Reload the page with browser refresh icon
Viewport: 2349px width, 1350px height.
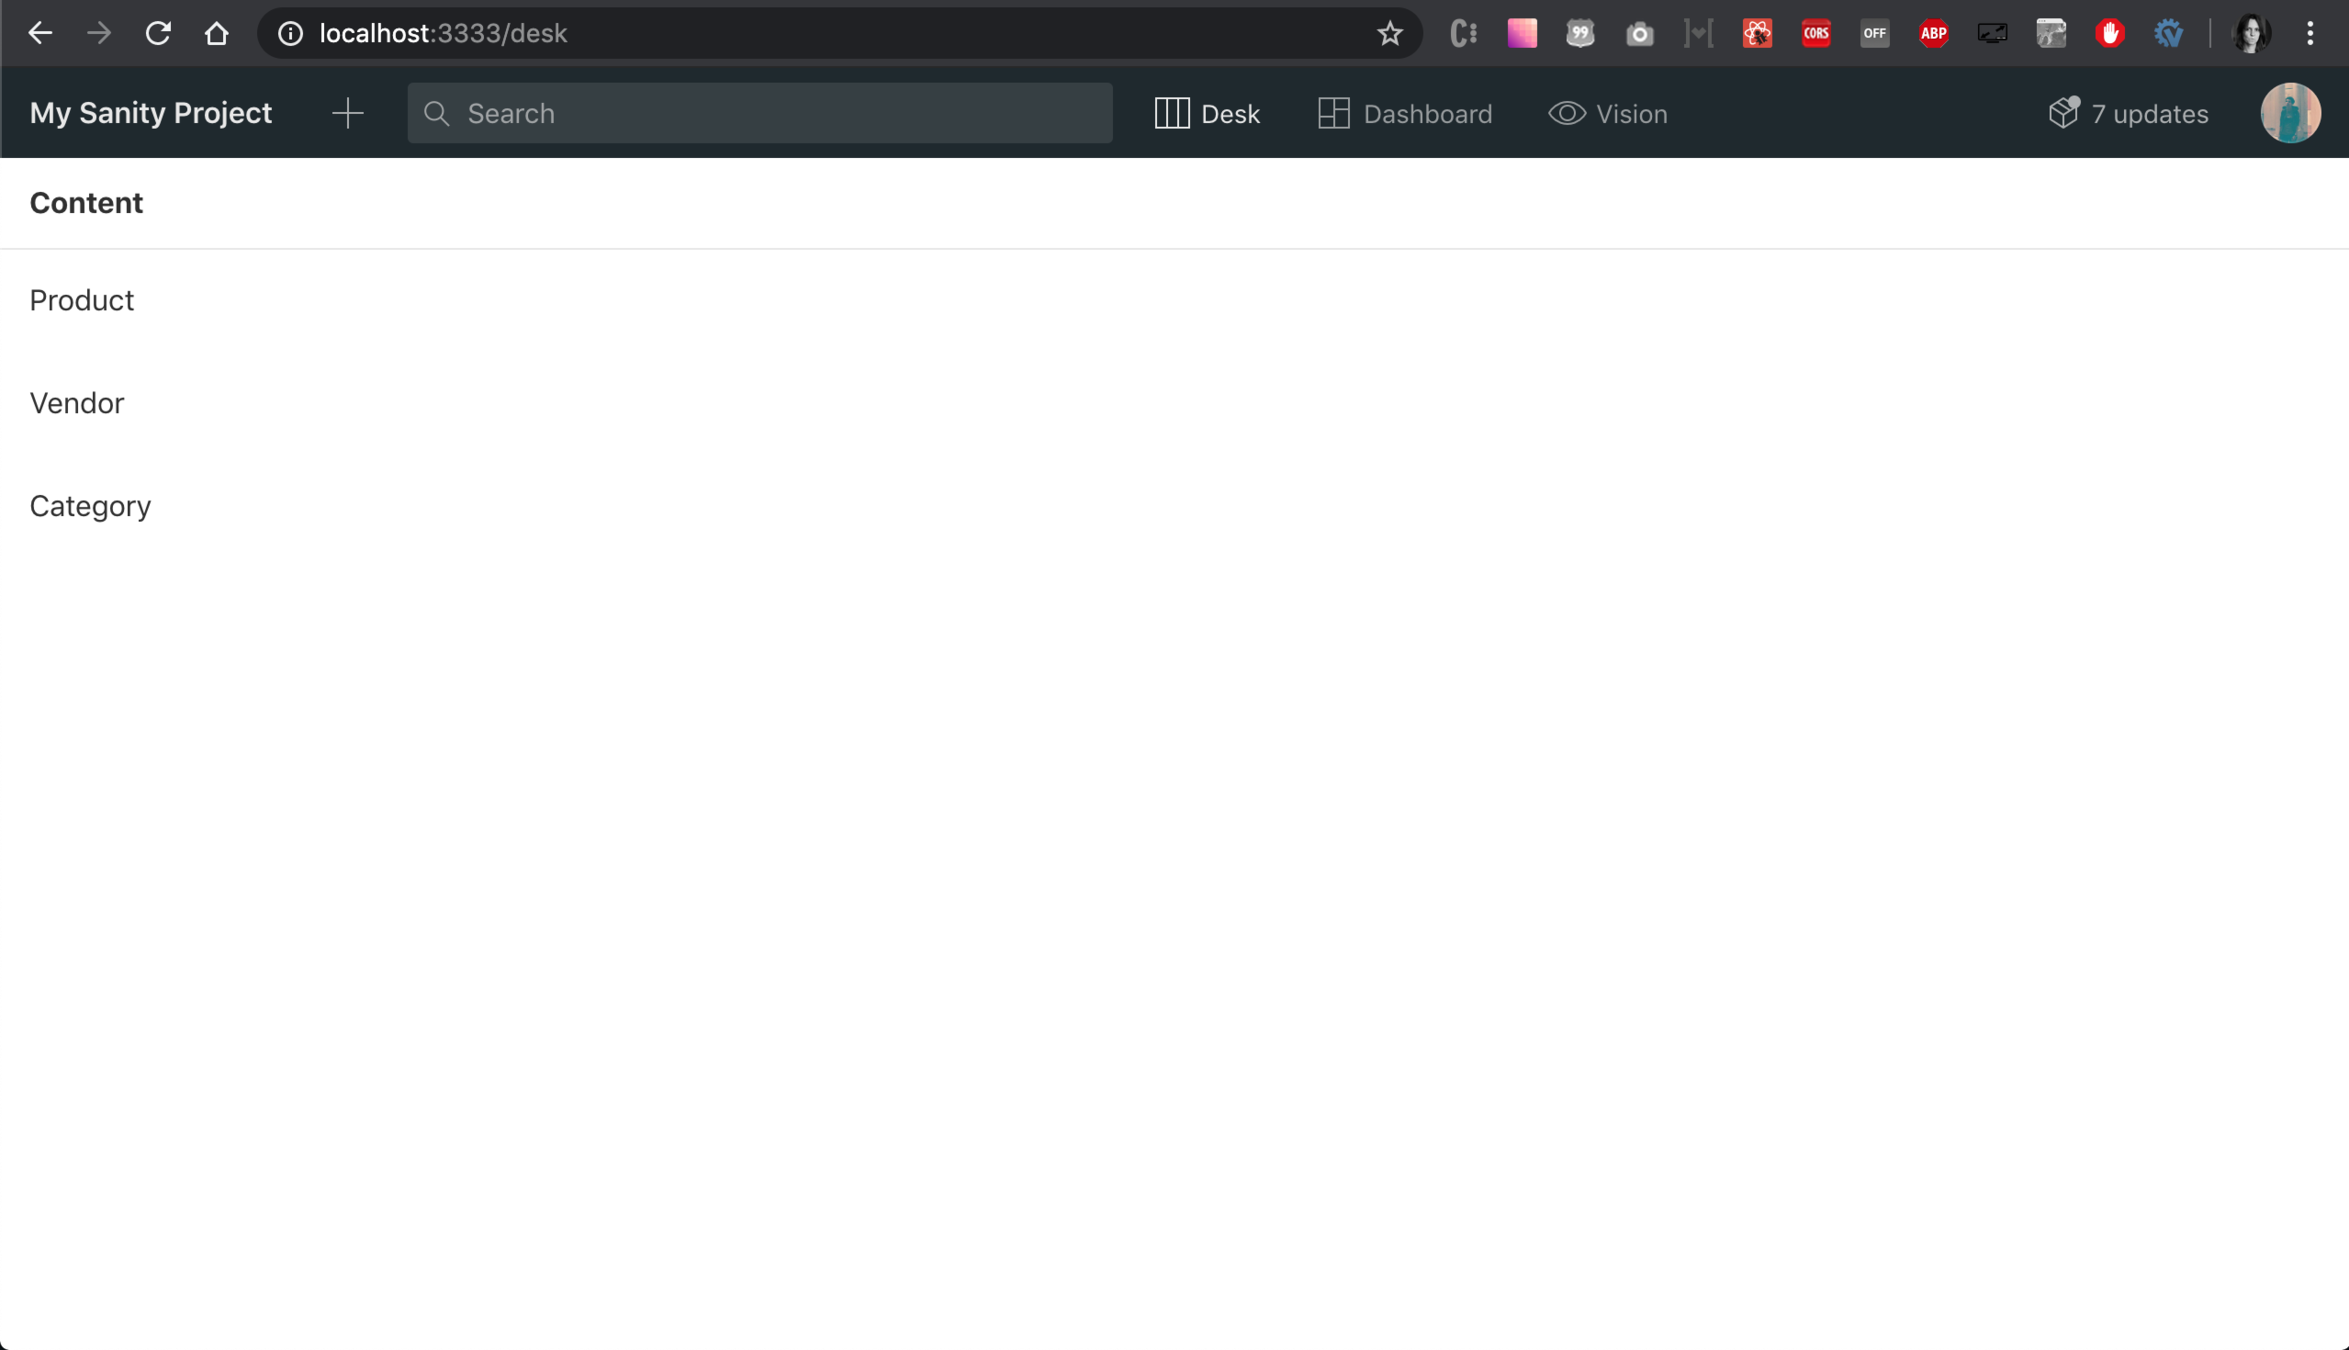click(158, 34)
